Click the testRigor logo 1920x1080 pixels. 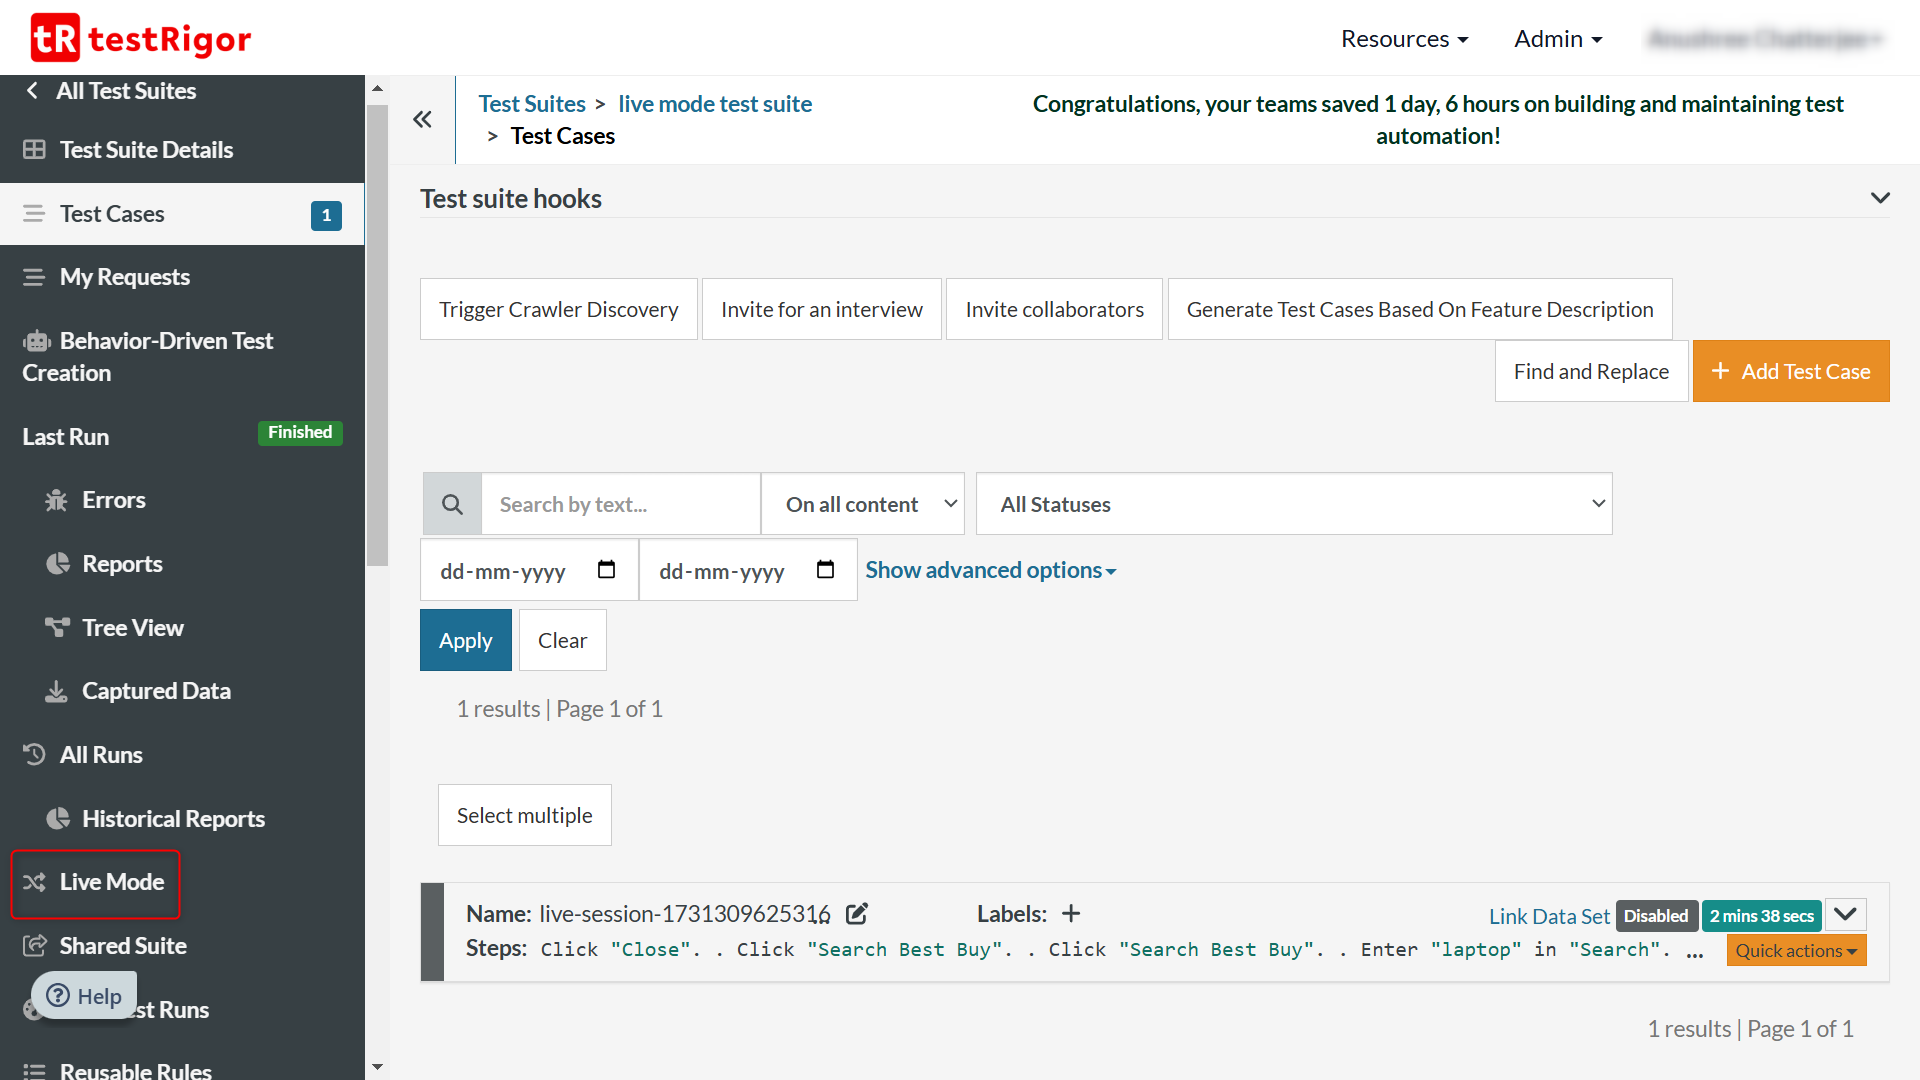click(x=141, y=38)
